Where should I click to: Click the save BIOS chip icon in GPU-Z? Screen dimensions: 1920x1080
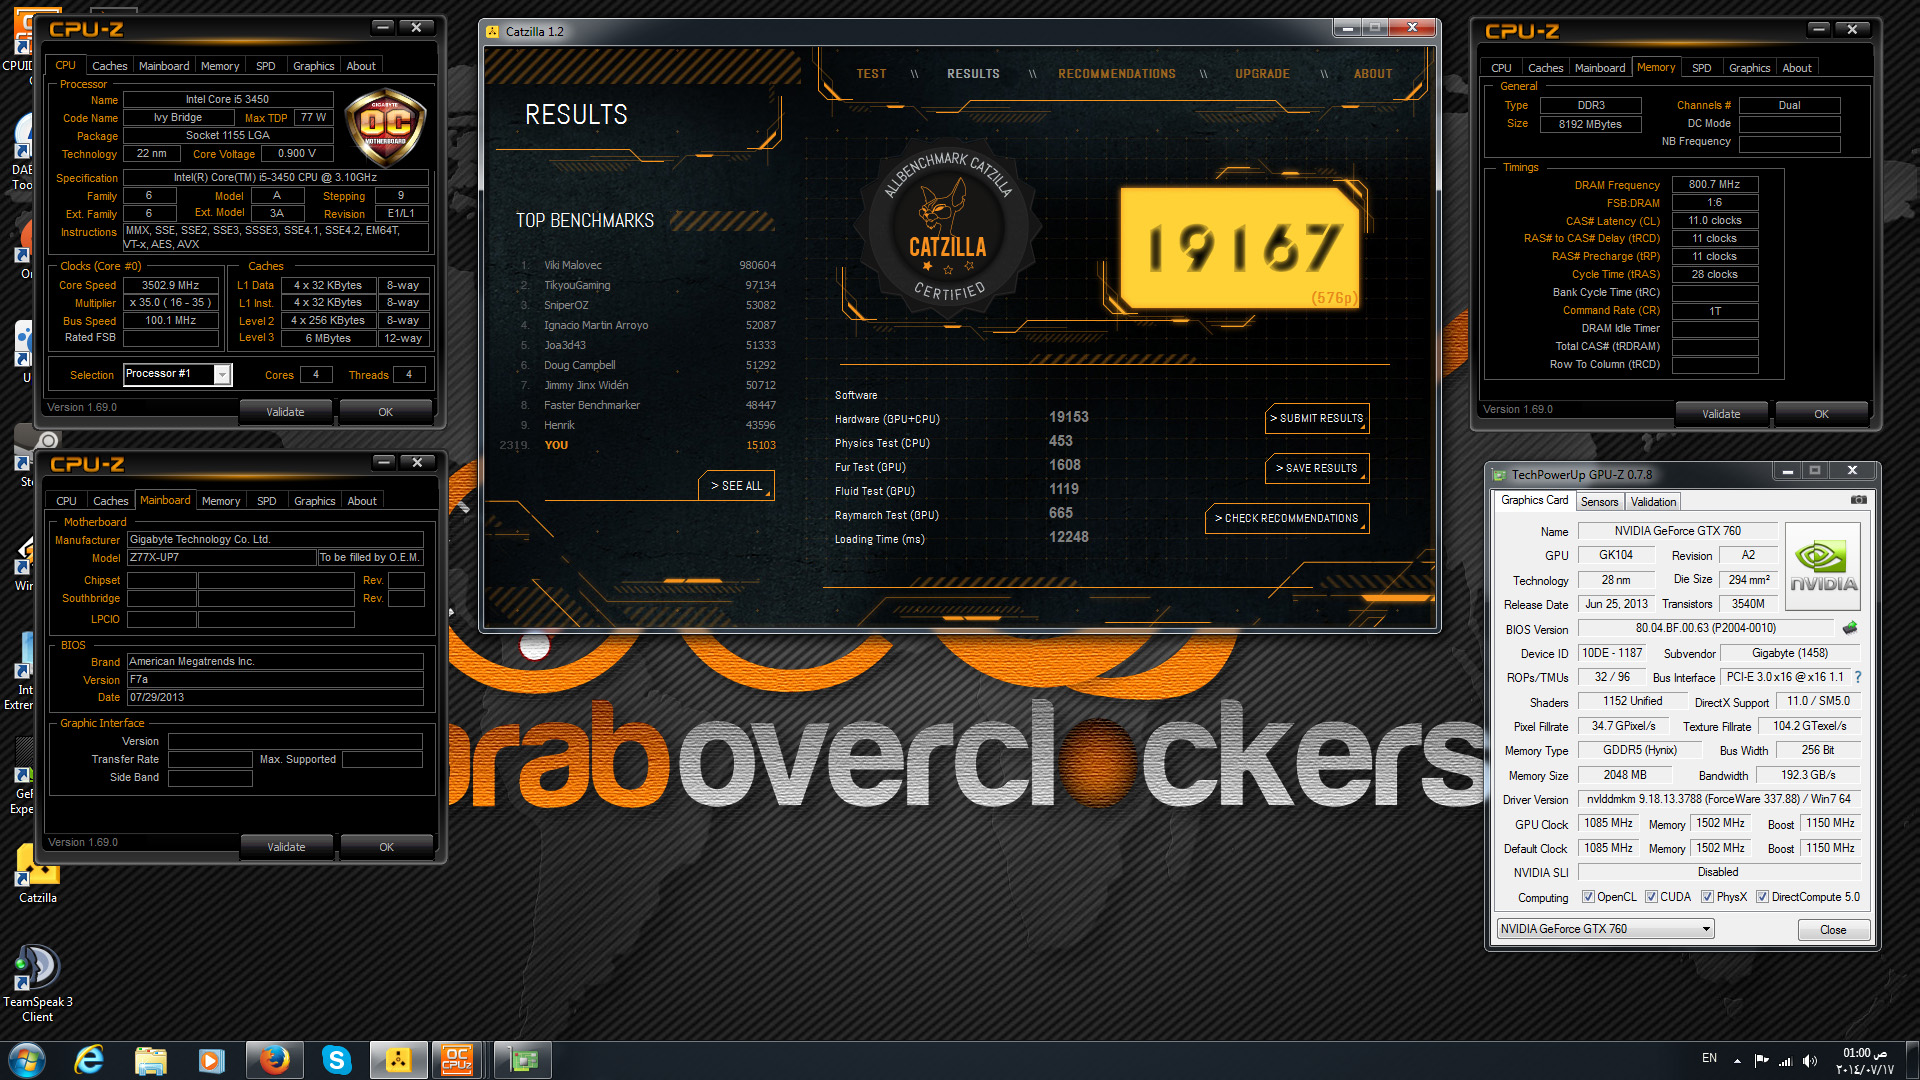click(x=1850, y=628)
